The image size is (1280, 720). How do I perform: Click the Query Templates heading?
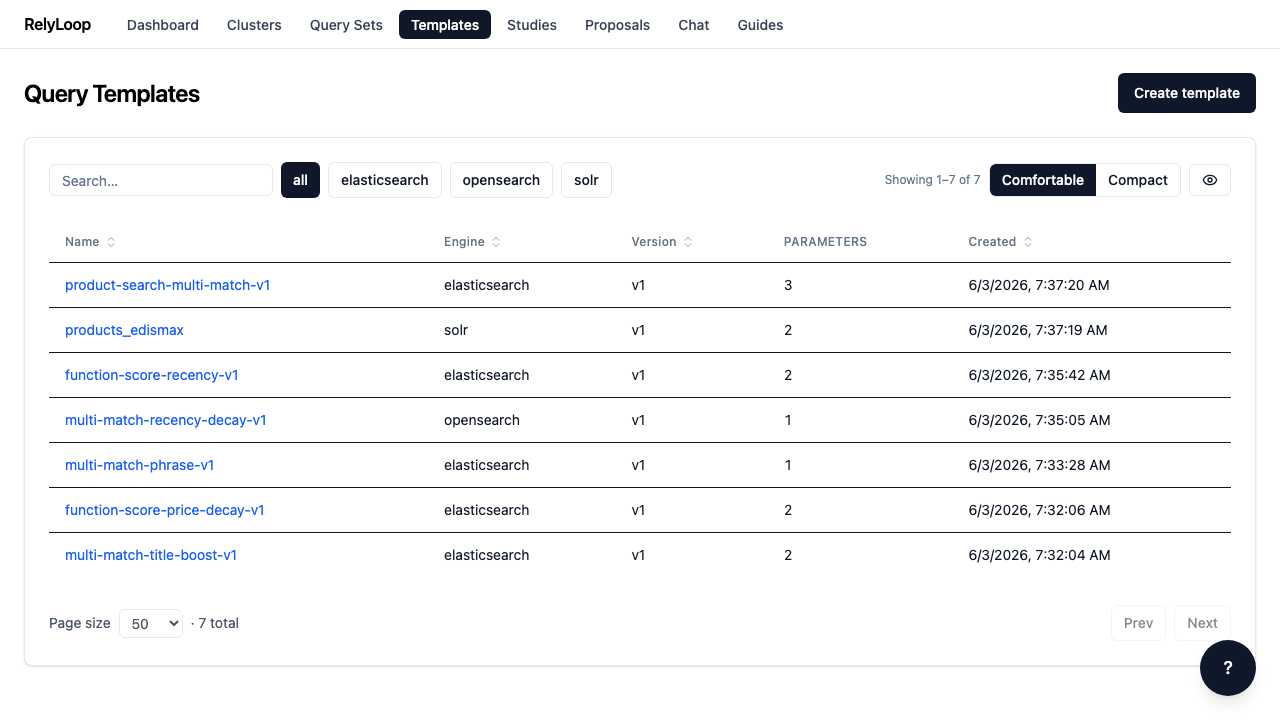[112, 93]
